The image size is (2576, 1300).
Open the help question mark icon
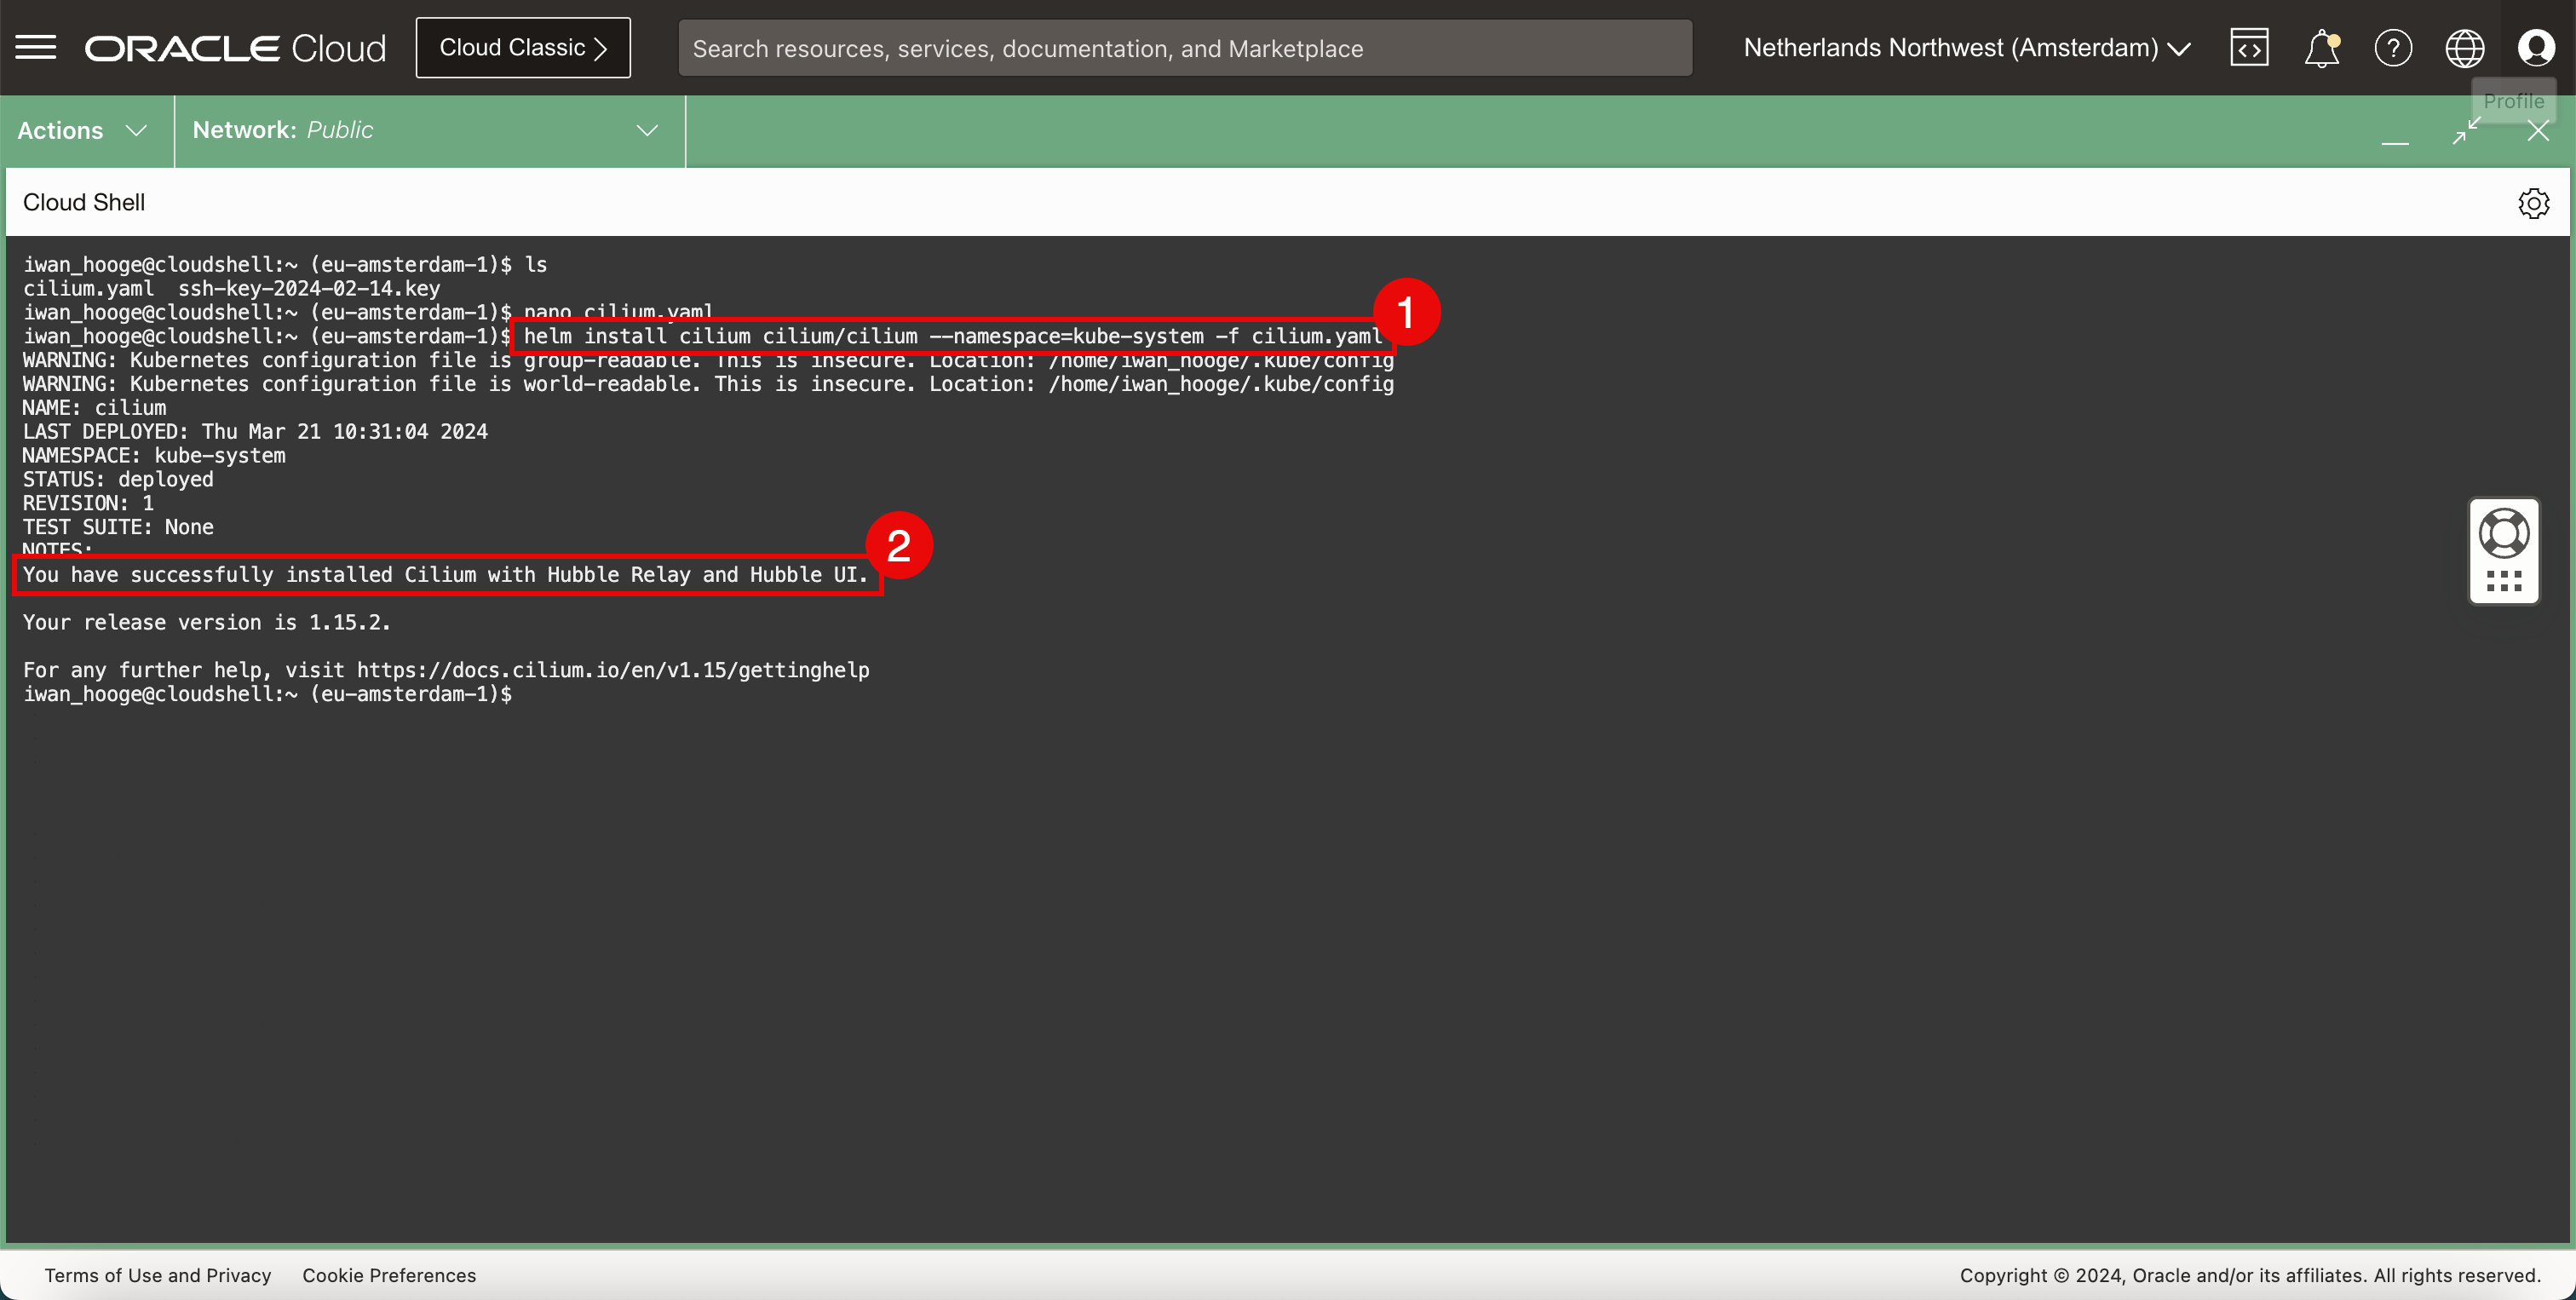tap(2393, 47)
